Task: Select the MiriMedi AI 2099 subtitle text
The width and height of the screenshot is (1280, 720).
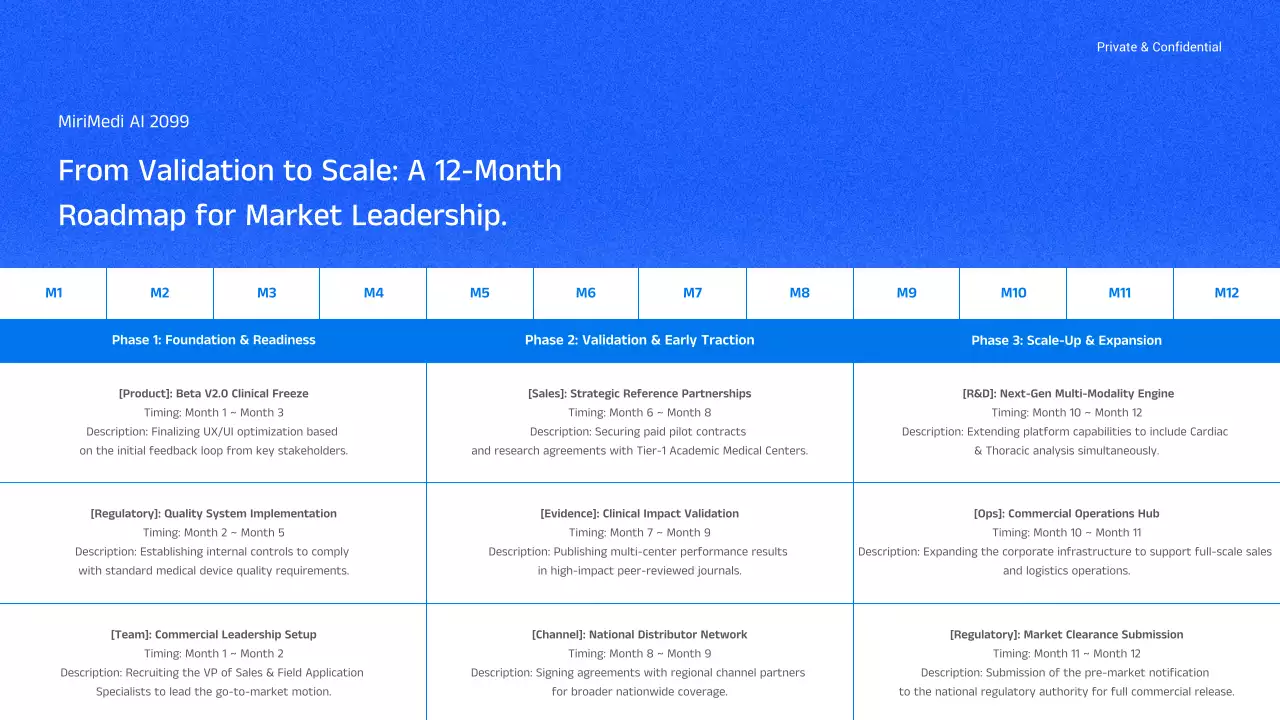Action: coord(124,121)
